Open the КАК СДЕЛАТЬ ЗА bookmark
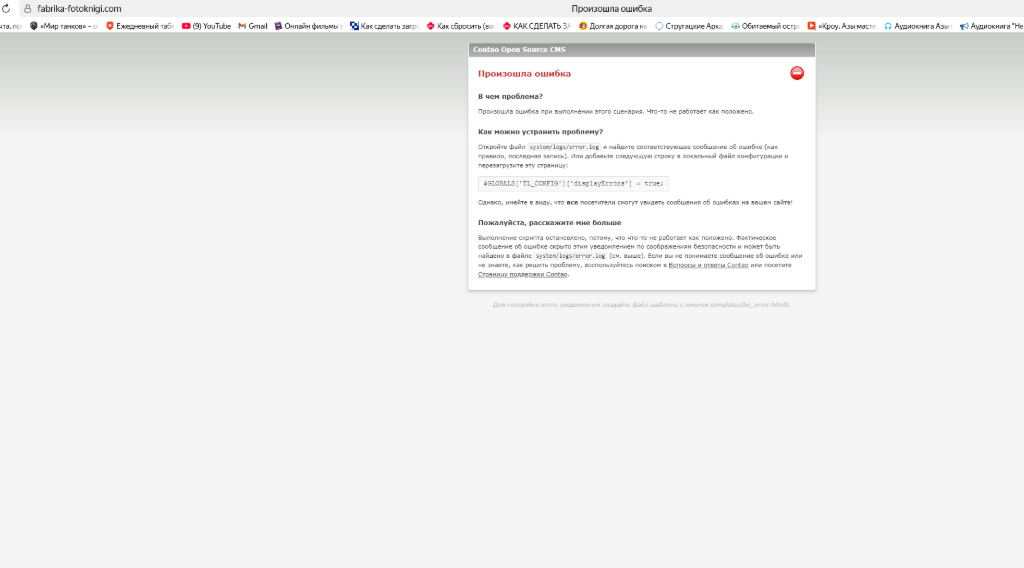This screenshot has height=568, width=1024. pos(537,26)
